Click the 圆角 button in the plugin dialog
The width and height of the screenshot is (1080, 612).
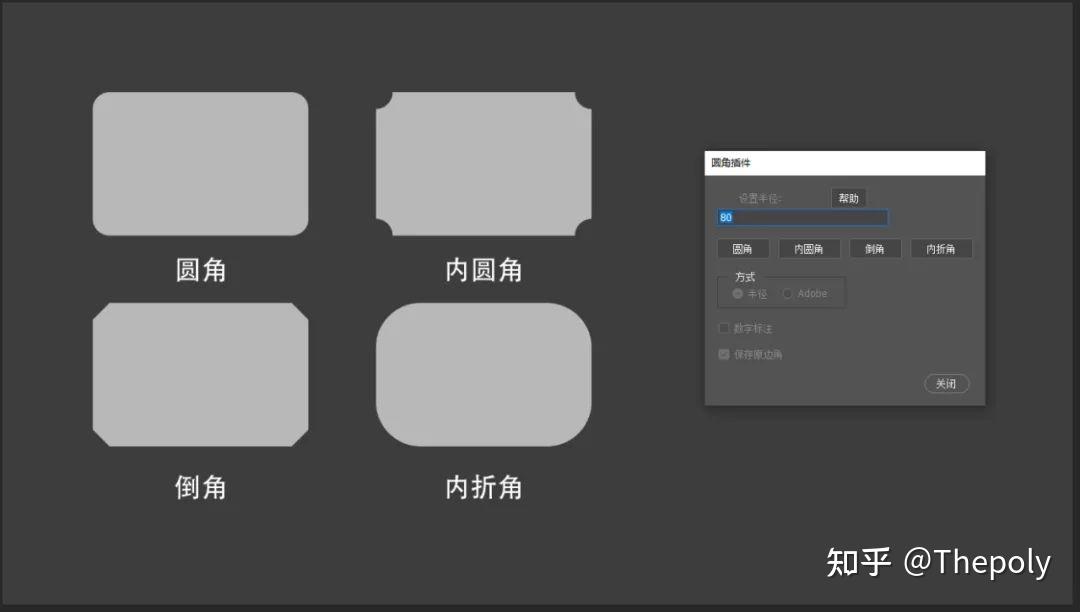click(742, 248)
